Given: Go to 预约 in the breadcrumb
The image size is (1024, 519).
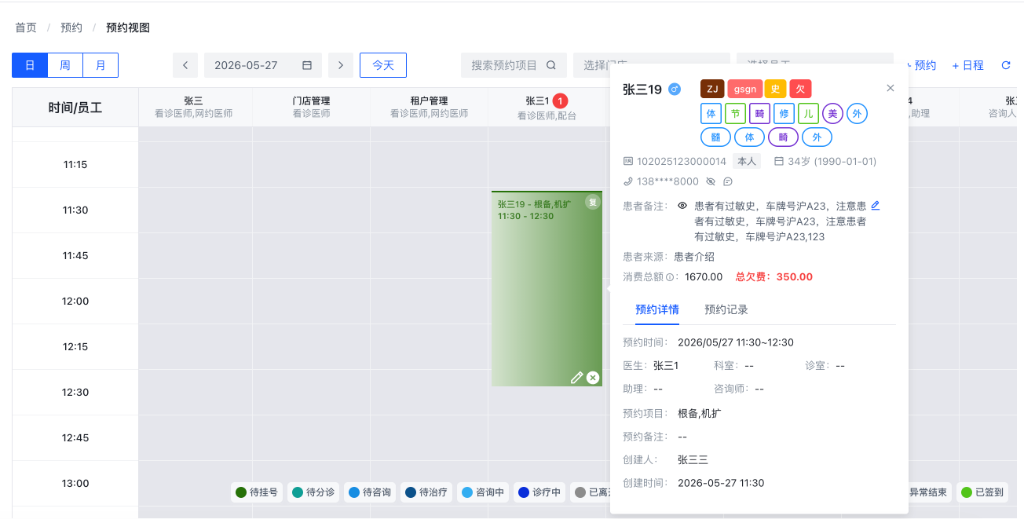Looking at the screenshot, I should (x=71, y=27).
